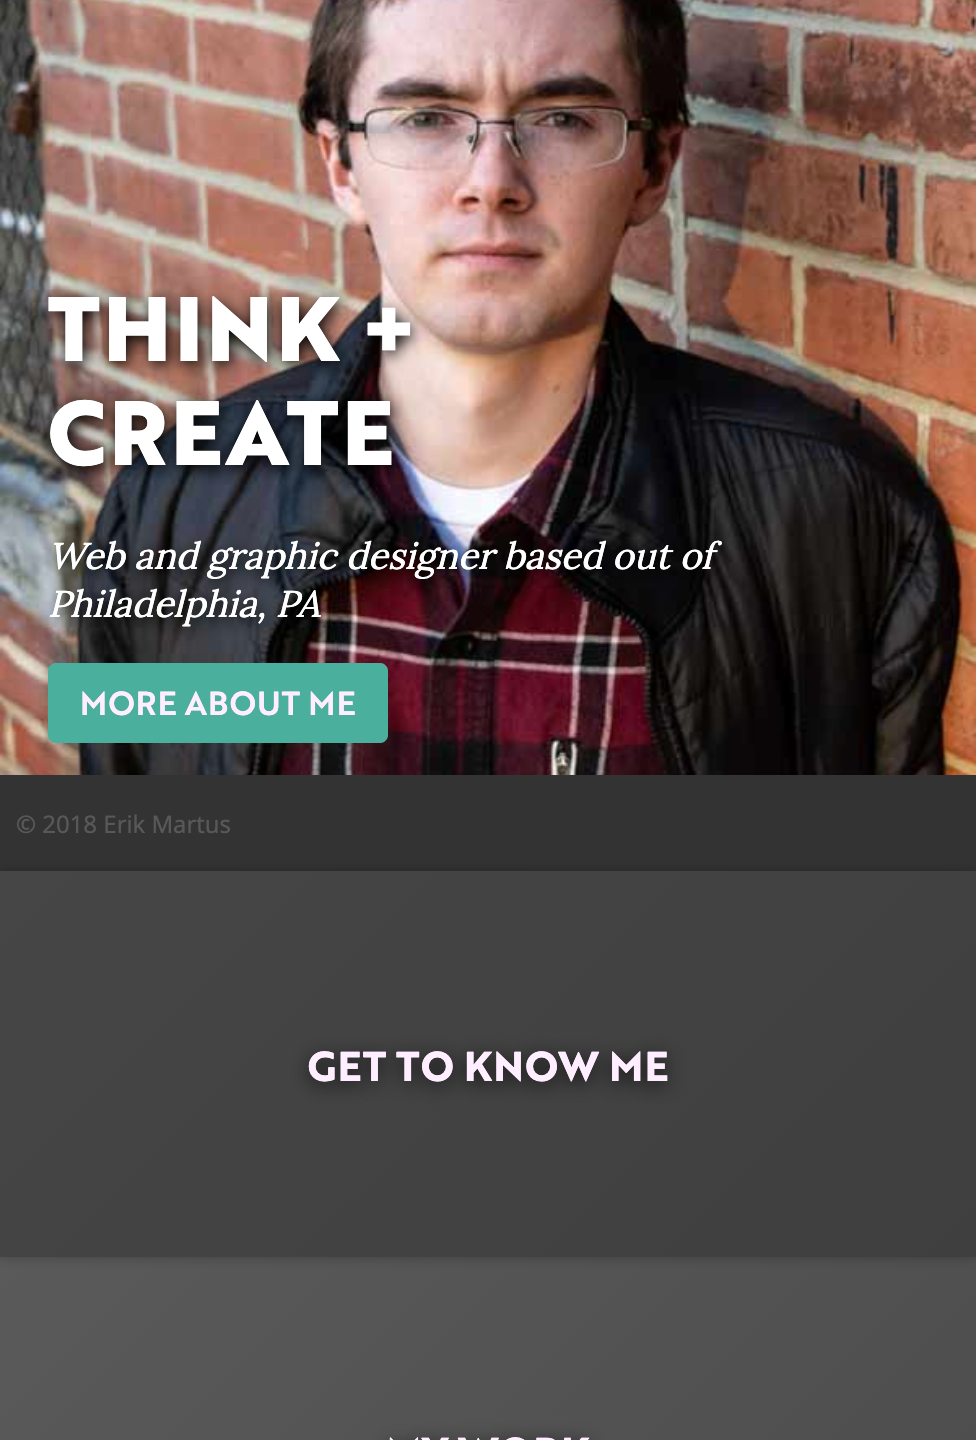Select the 'Philadelphia, PA' text
This screenshot has width=976, height=1440.
point(186,604)
